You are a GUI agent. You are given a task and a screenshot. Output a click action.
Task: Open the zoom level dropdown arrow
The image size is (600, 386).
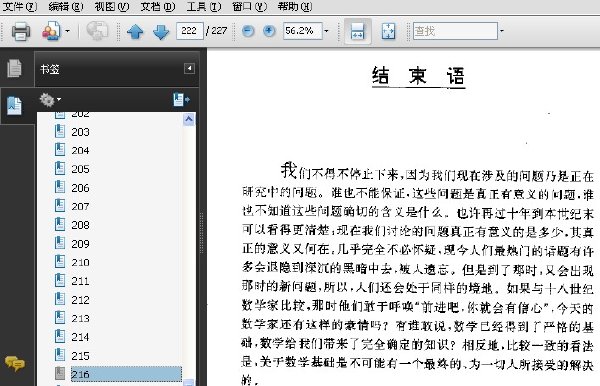(326, 31)
